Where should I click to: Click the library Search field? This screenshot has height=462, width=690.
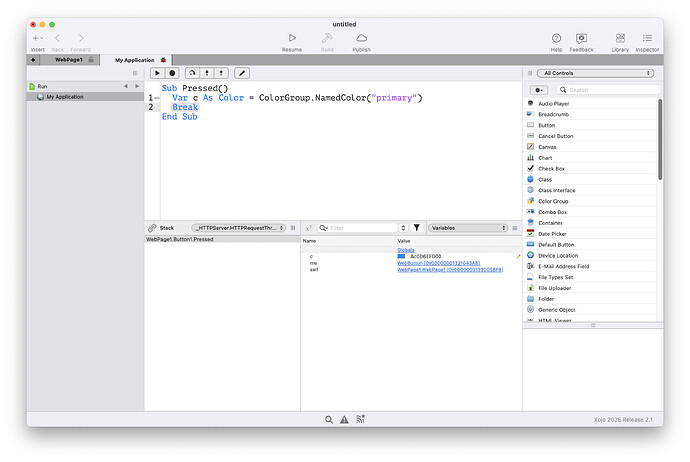point(602,90)
